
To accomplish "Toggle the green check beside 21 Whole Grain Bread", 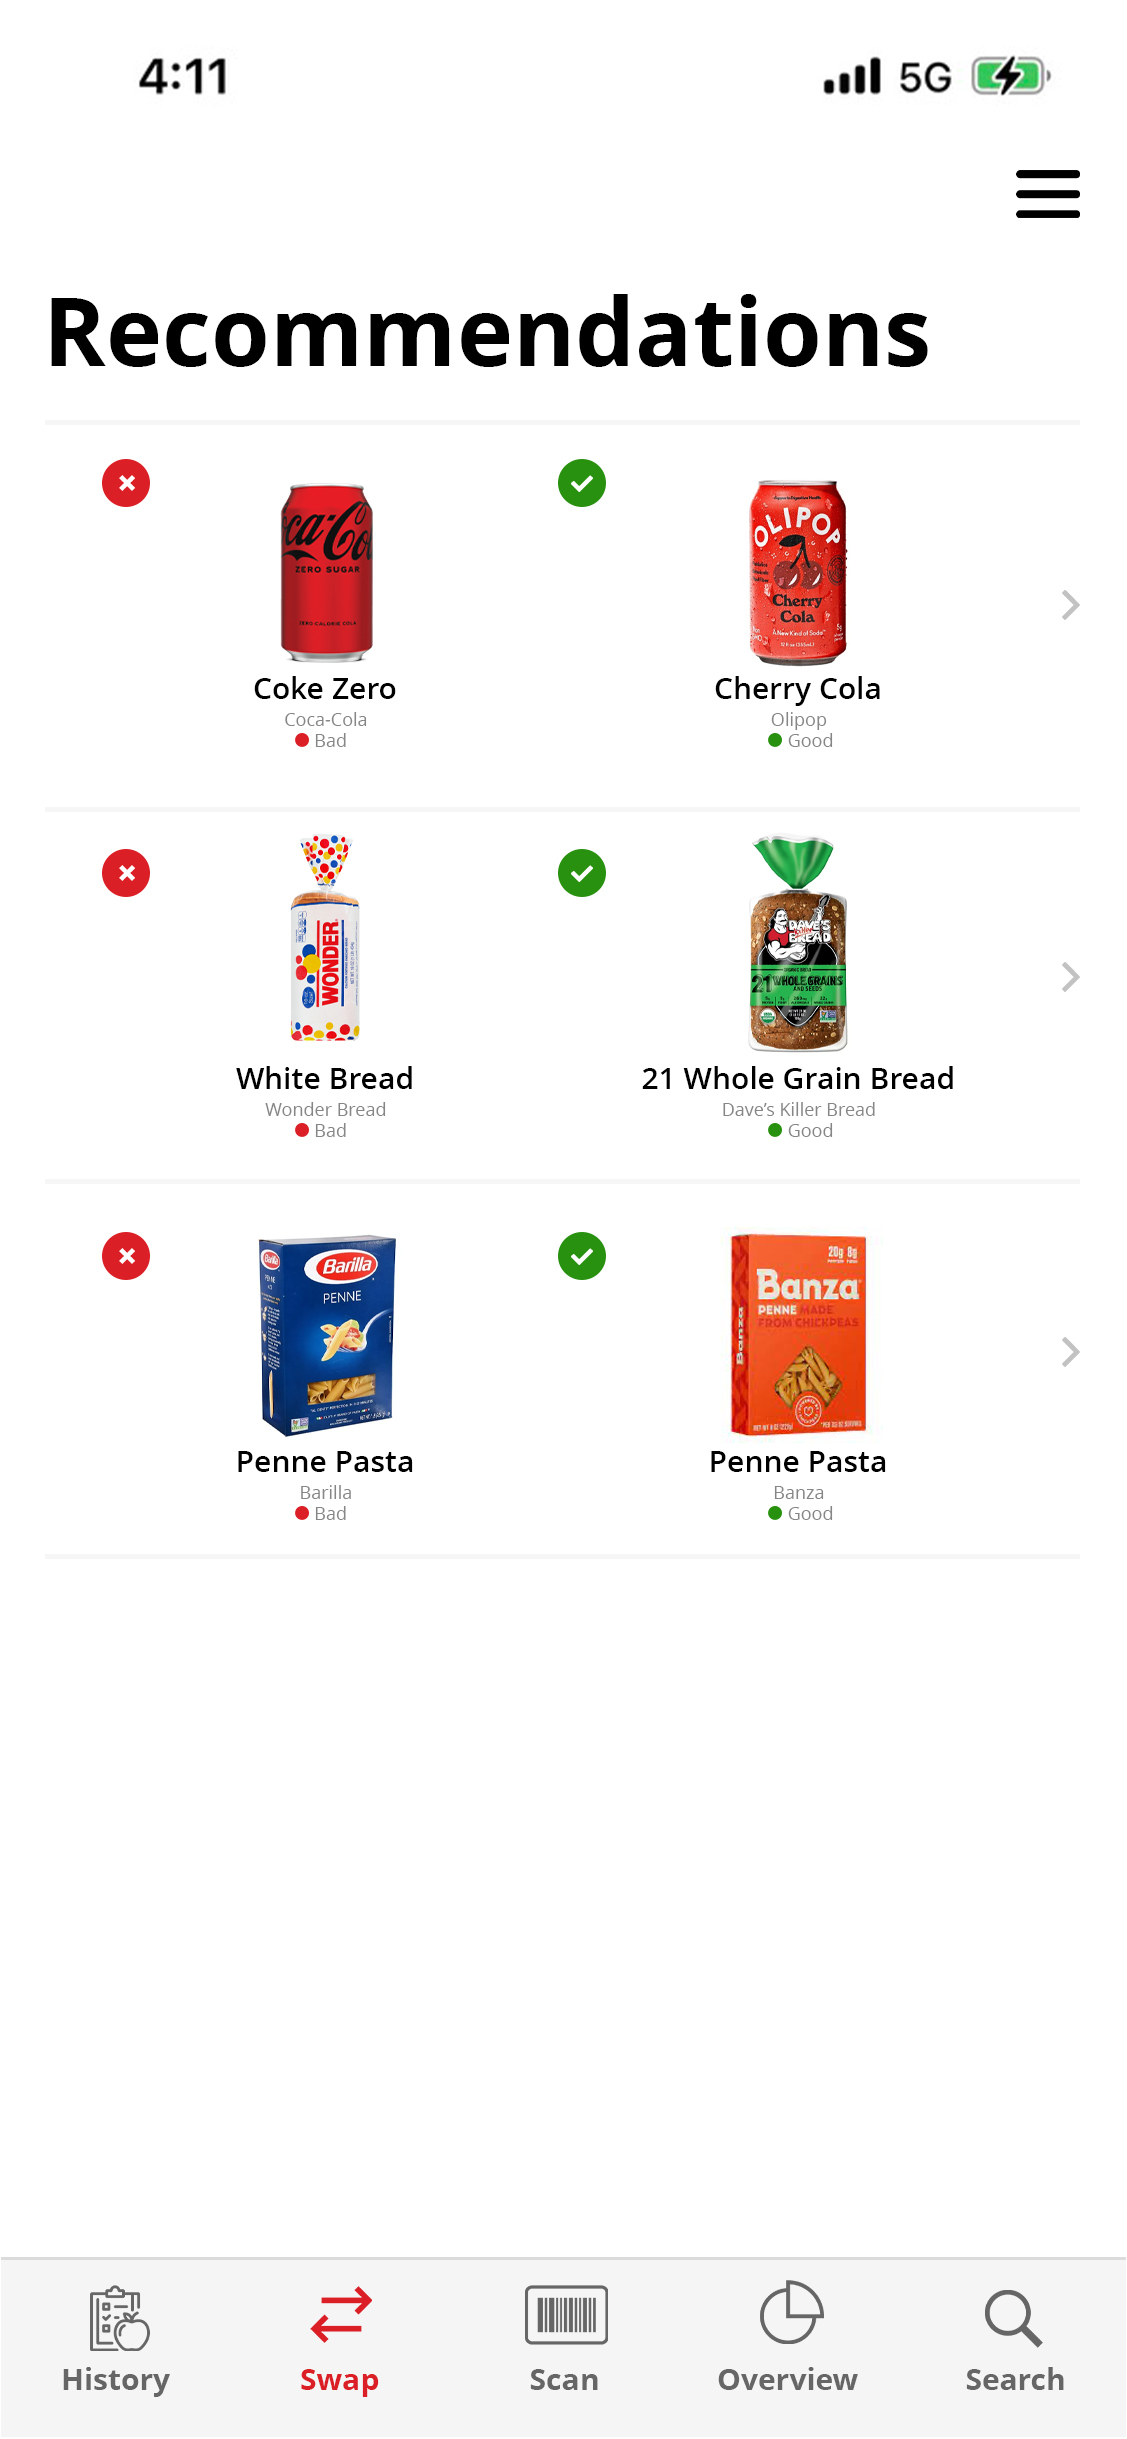I will (x=582, y=873).
